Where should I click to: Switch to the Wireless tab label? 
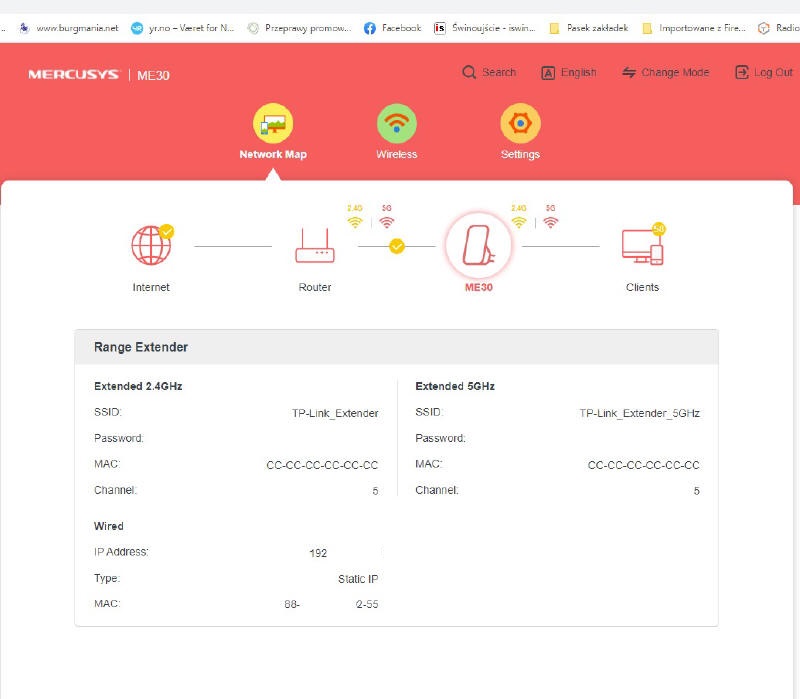coord(396,154)
